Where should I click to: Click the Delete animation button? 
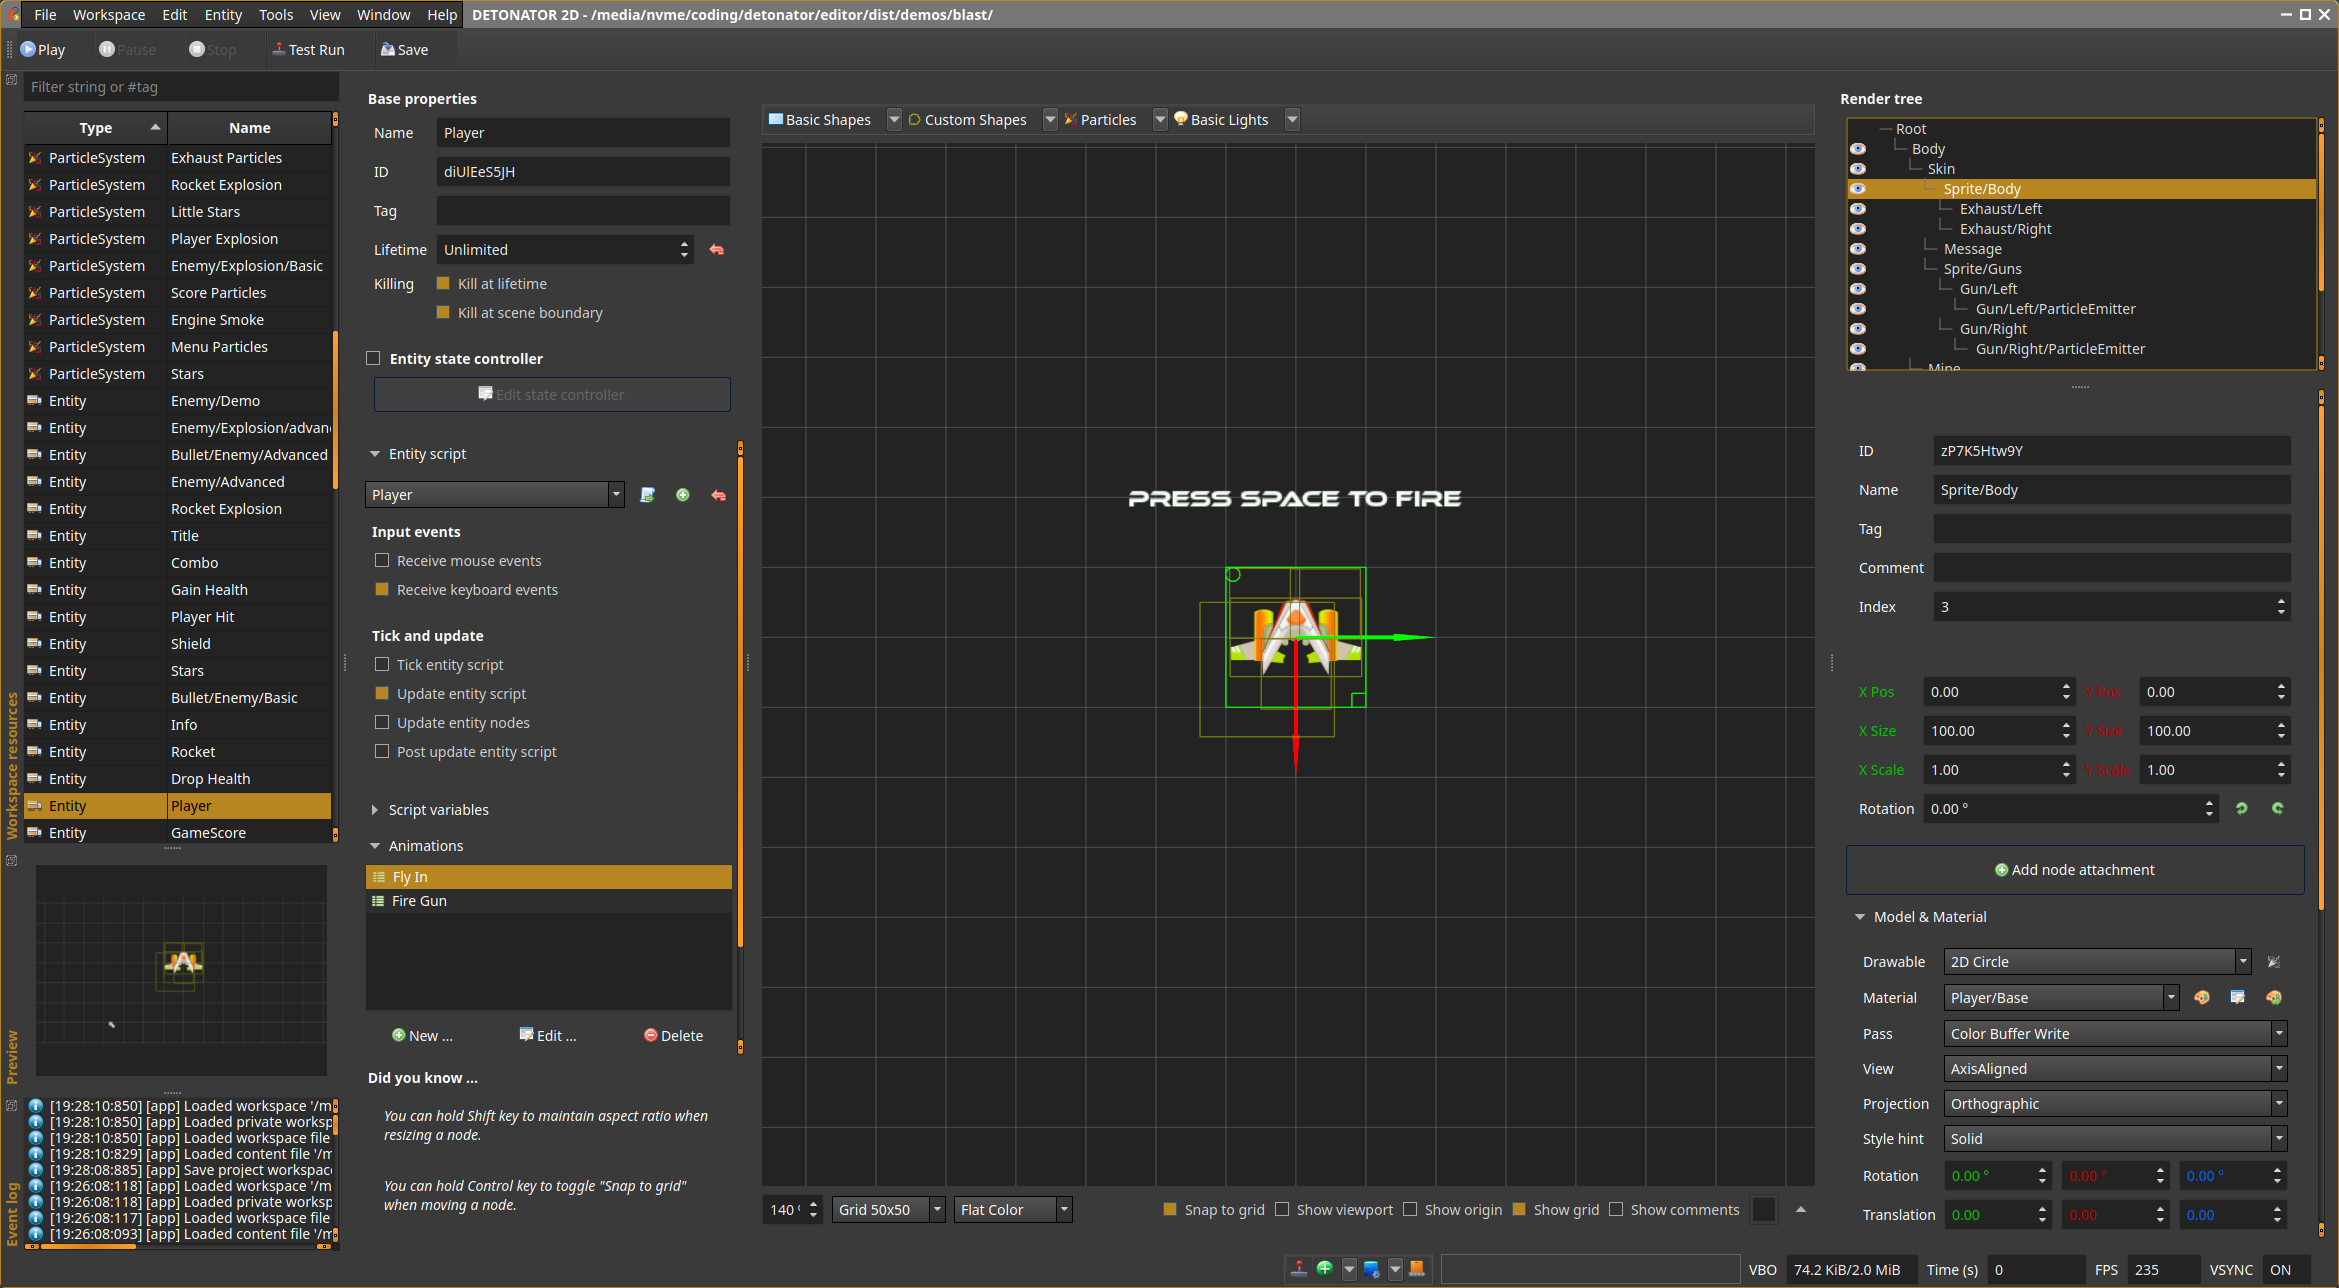[673, 1036]
